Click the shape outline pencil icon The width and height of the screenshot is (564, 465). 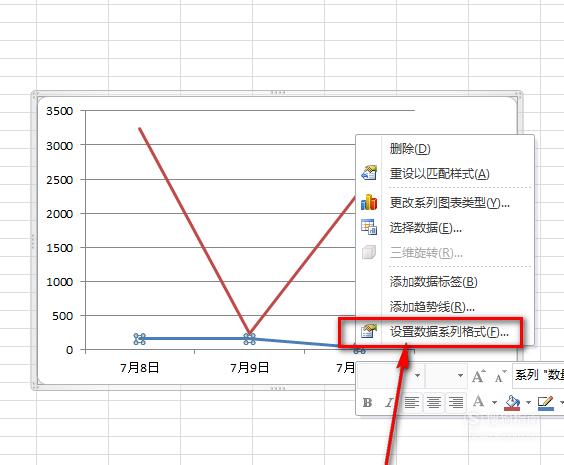coord(545,403)
